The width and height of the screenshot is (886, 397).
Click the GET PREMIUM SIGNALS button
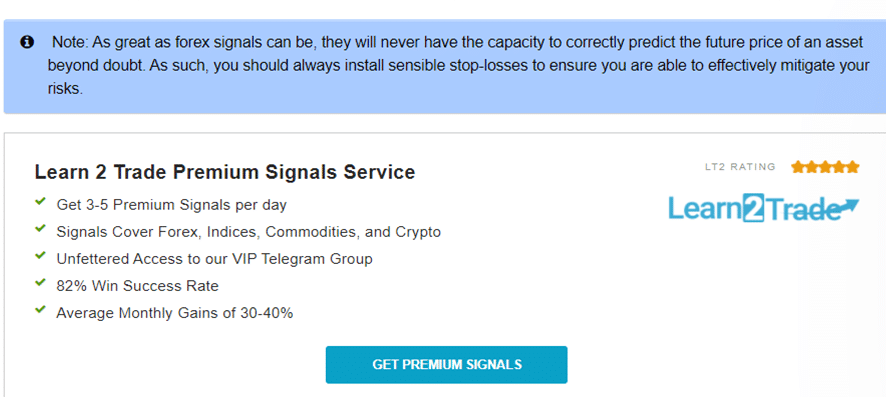coord(446,365)
